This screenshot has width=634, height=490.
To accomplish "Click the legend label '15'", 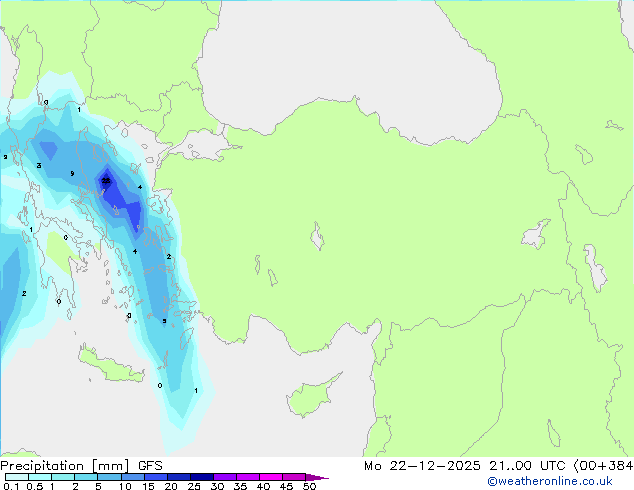I will coord(148,486).
